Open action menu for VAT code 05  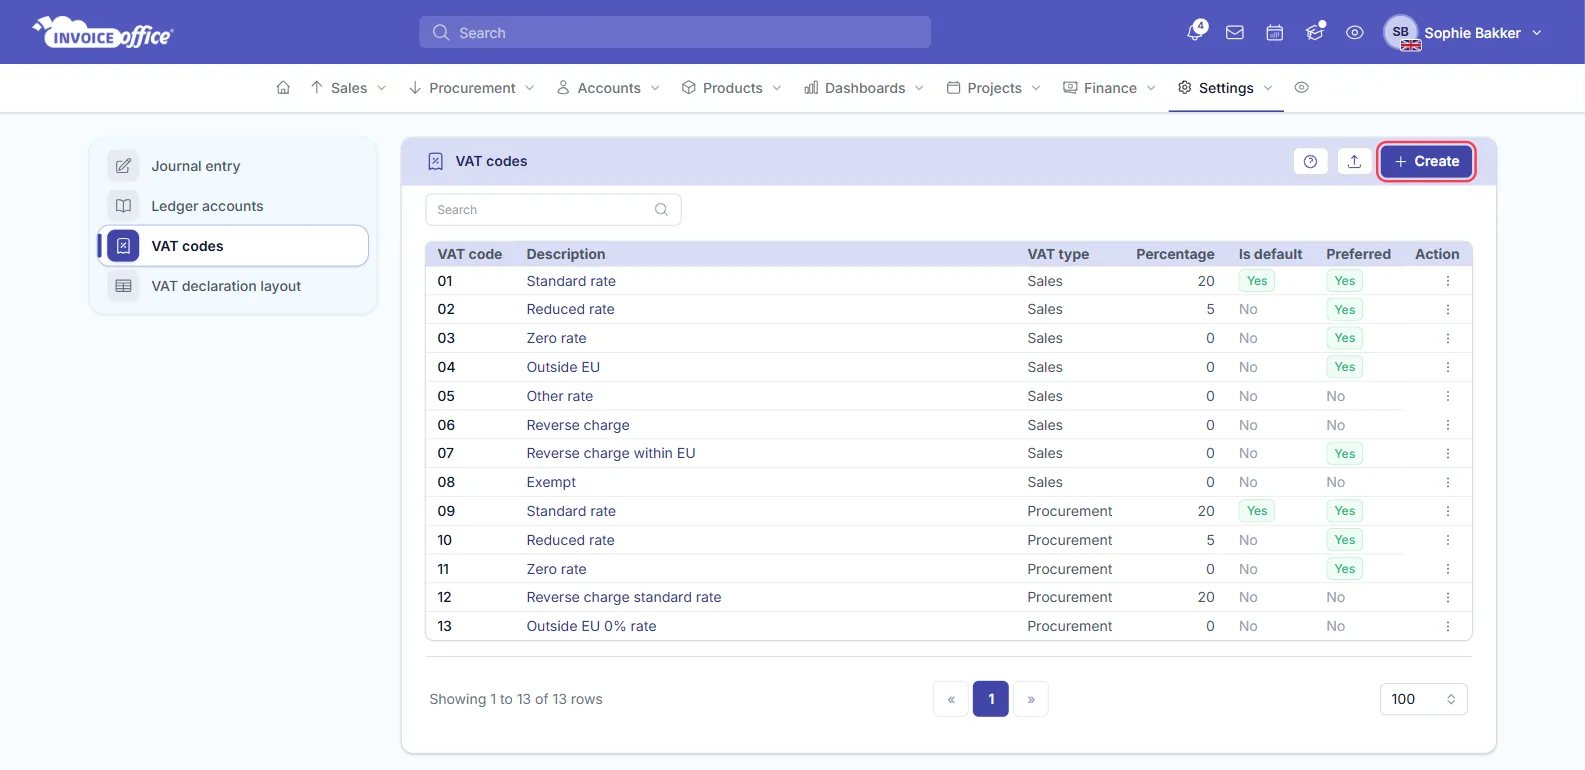[x=1447, y=396]
